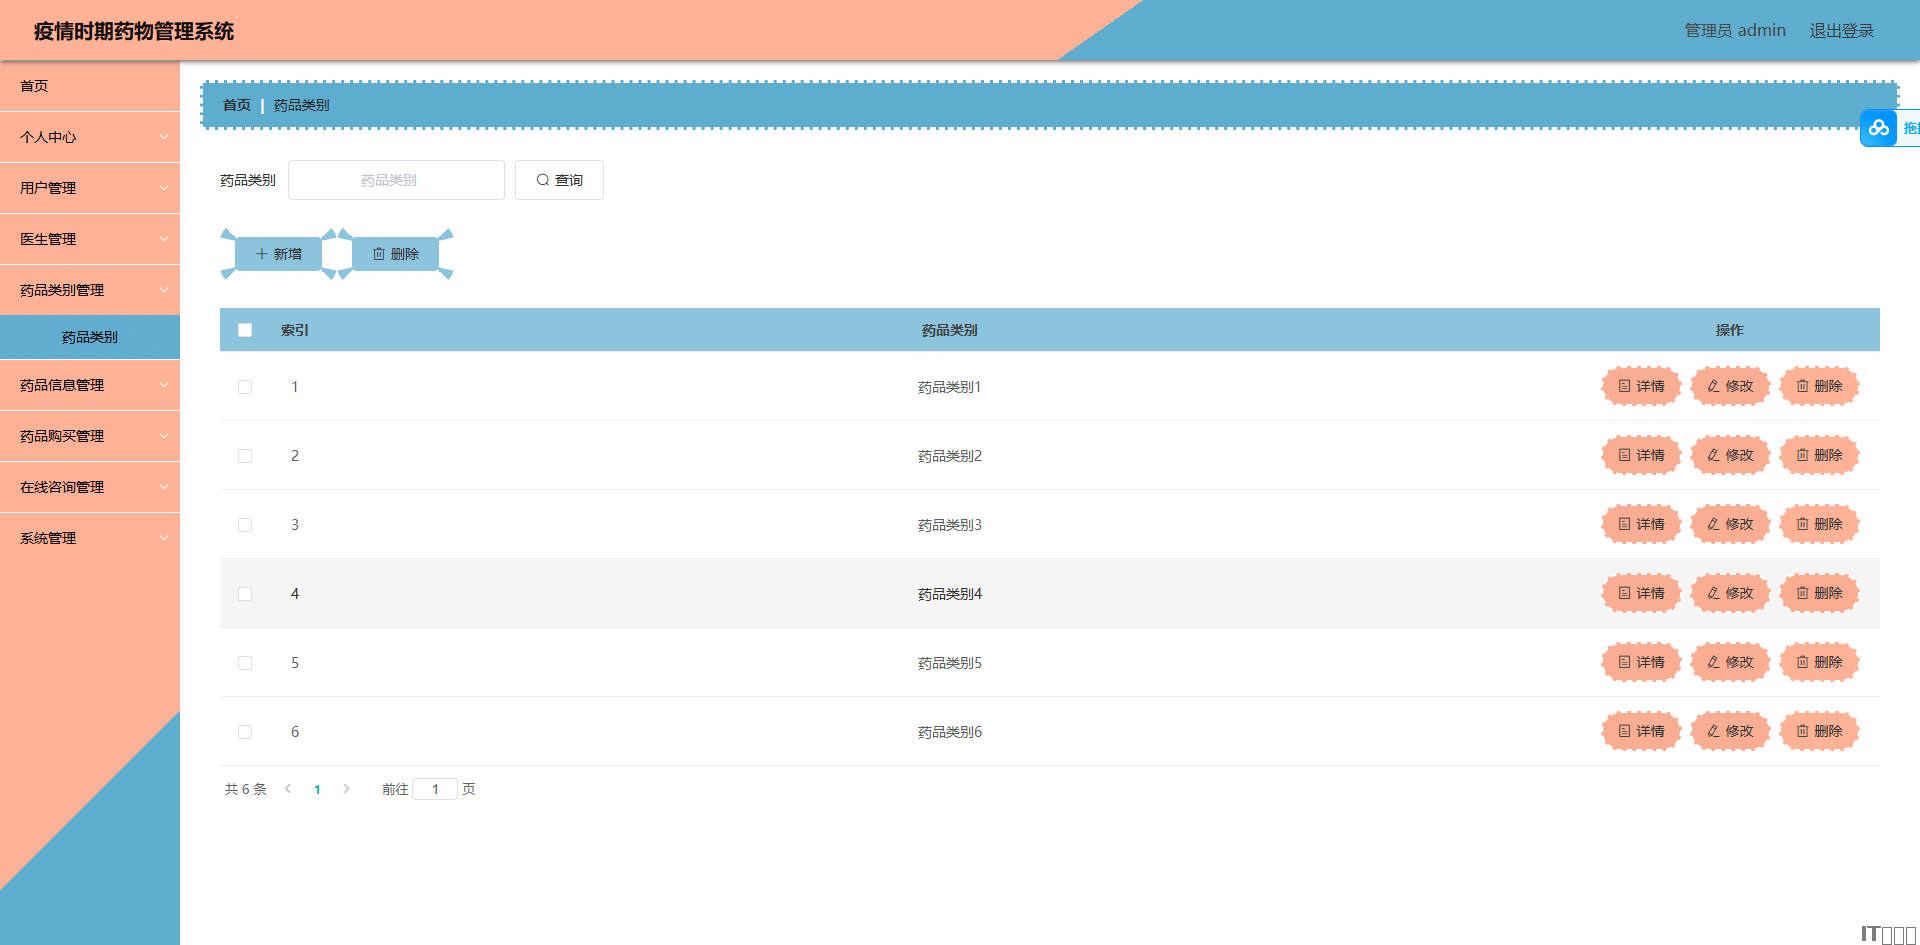The height and width of the screenshot is (945, 1920).
Task: Expand 药品购买管理 sidebar chevron
Action: 164,436
